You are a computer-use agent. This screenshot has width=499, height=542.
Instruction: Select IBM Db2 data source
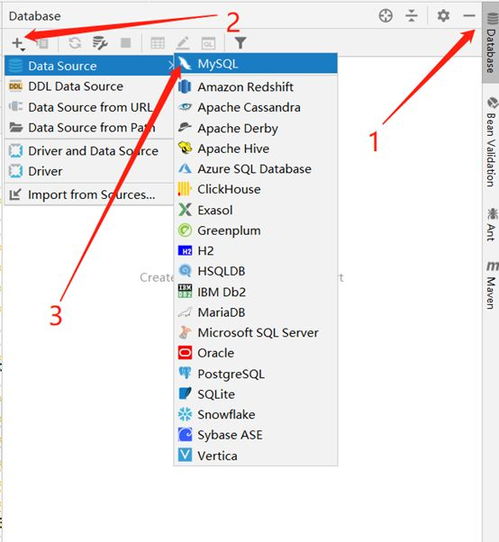(x=256, y=292)
